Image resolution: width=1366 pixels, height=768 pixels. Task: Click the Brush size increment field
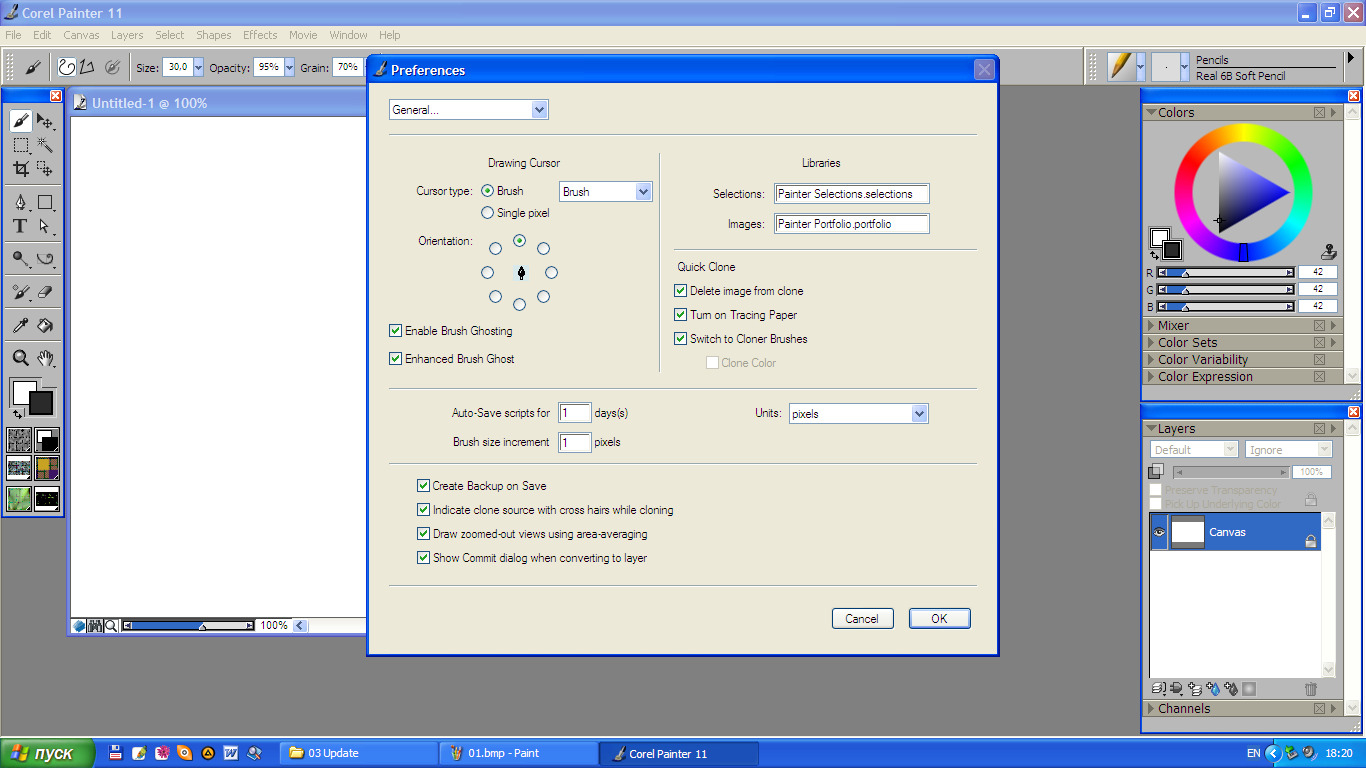575,442
